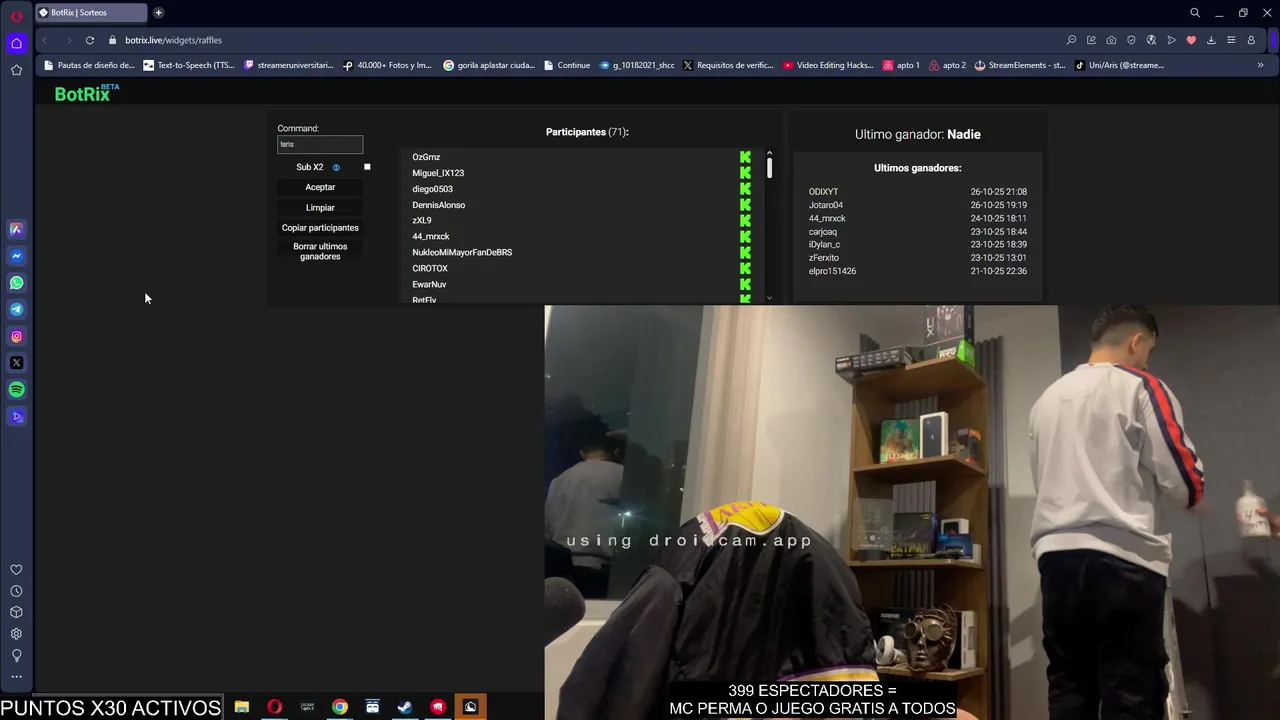This screenshot has width=1280, height=720.
Task: Open Easy Setup sliders icon
Action: (x=1231, y=40)
